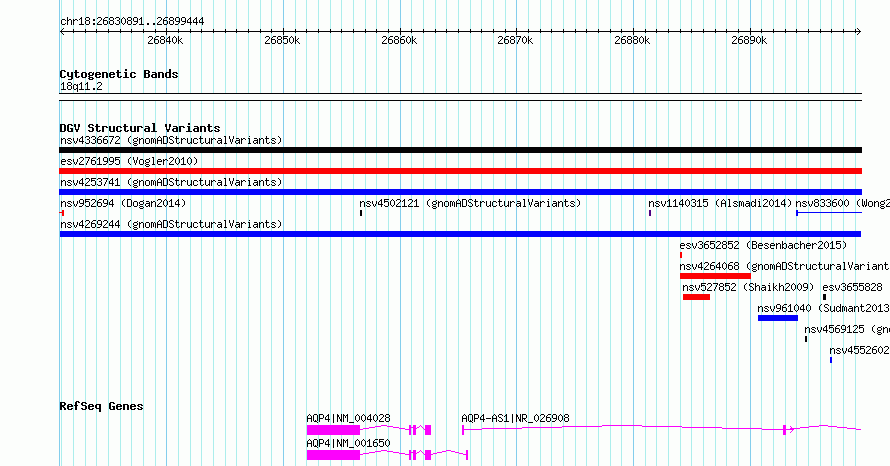Open the nsv952694 (Dogan2014) label
The height and width of the screenshot is (466, 890).
123,203
